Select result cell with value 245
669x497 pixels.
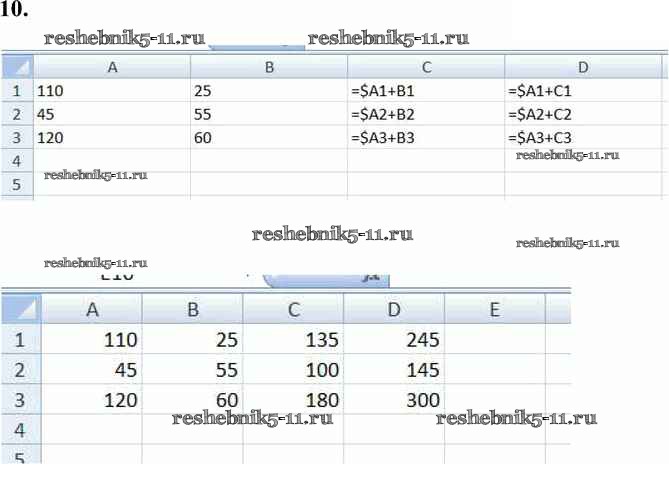[394, 340]
